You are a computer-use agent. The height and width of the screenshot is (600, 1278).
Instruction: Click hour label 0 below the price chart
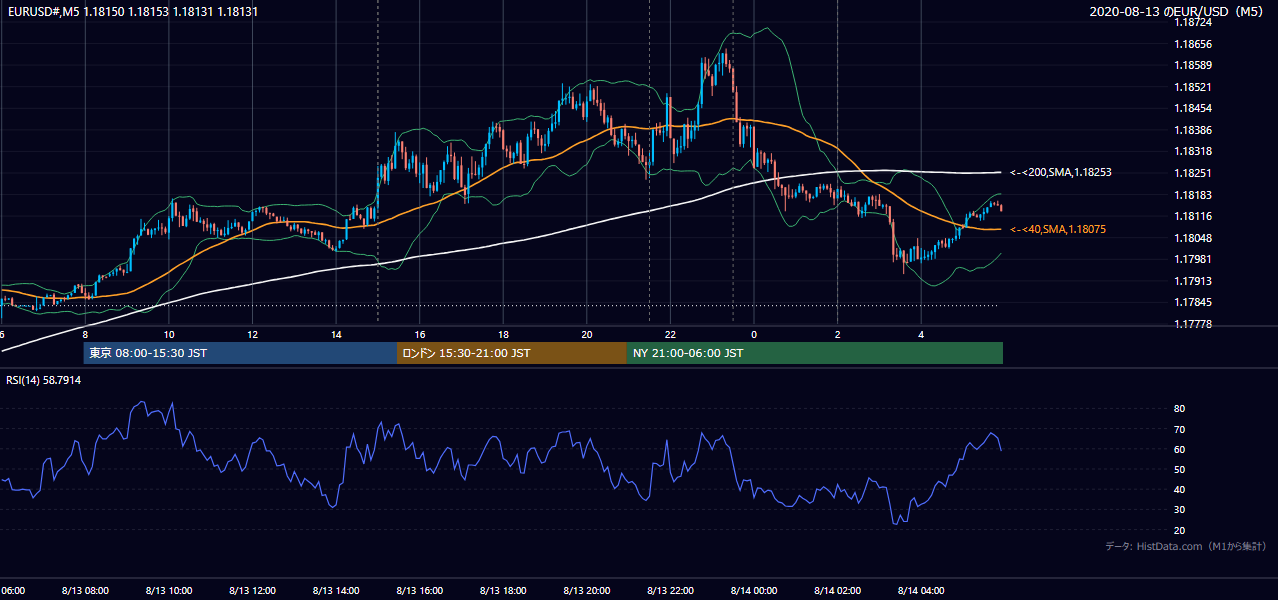pyautogui.click(x=754, y=334)
